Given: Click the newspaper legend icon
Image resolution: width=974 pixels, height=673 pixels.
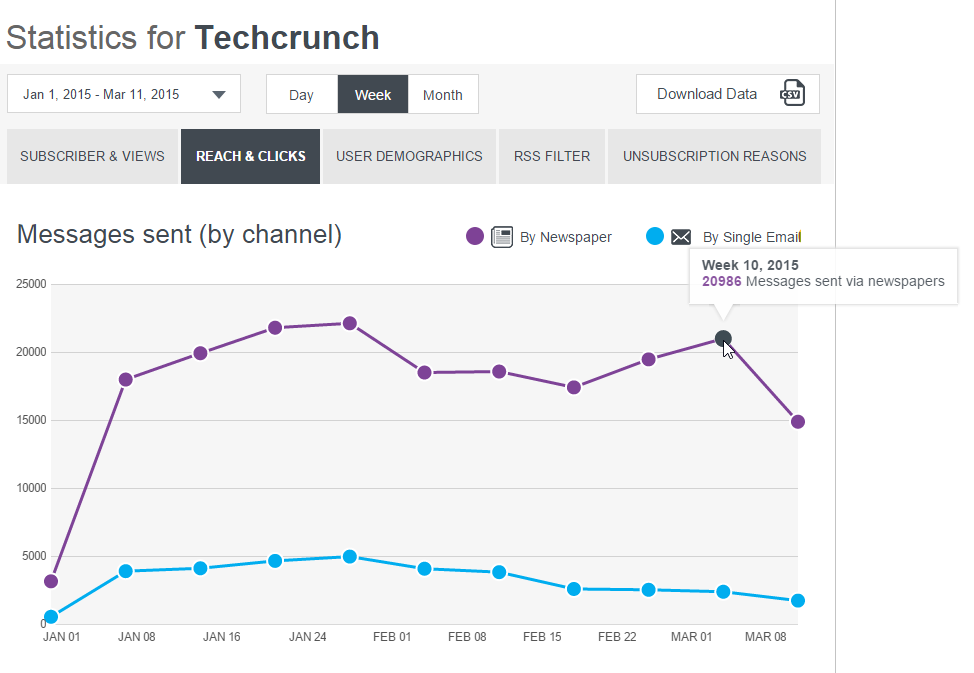Looking at the screenshot, I should pos(502,237).
